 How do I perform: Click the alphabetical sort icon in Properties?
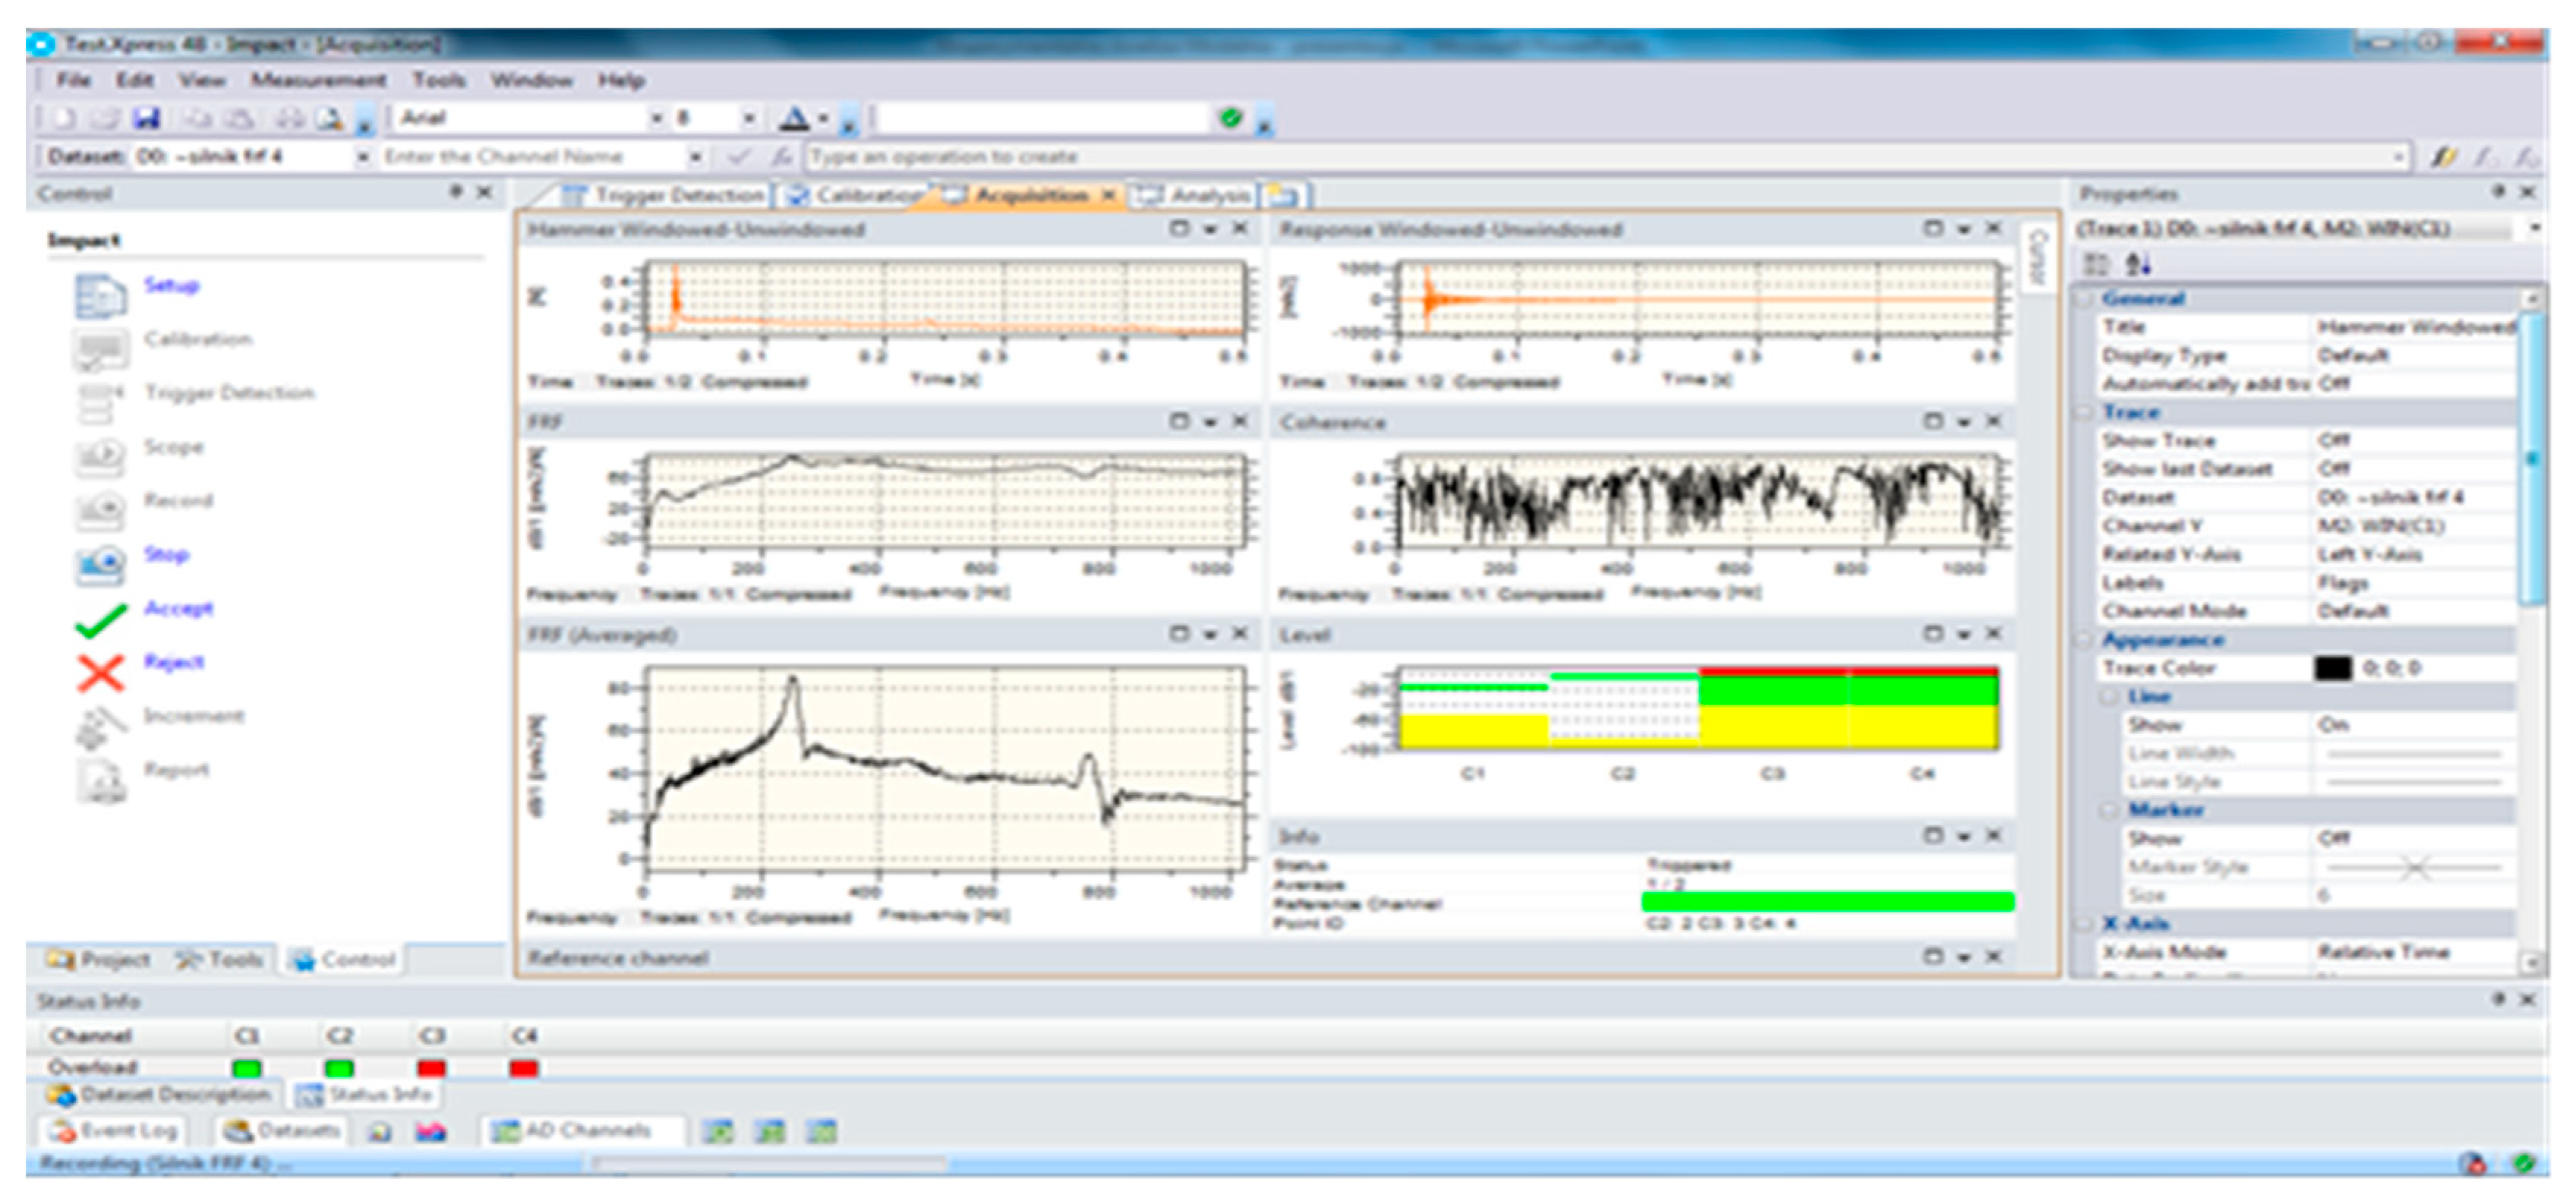click(x=2138, y=264)
